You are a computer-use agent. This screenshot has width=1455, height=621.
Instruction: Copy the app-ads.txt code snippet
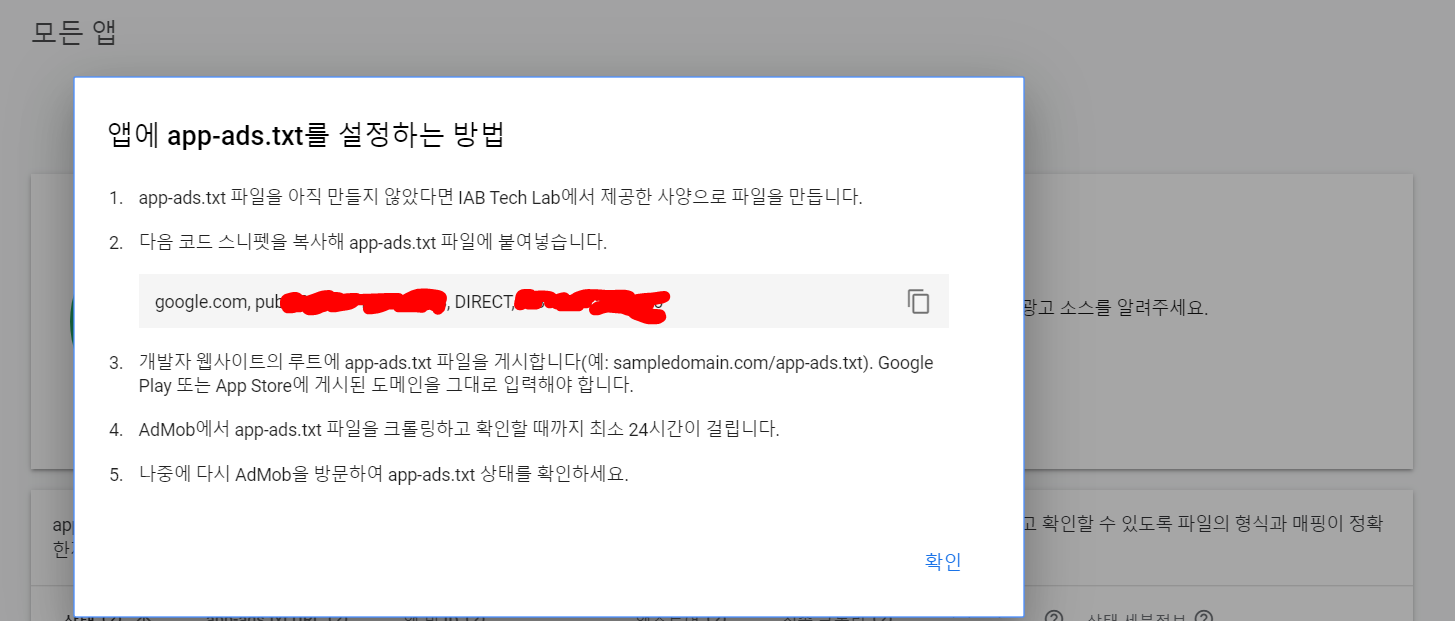[918, 301]
